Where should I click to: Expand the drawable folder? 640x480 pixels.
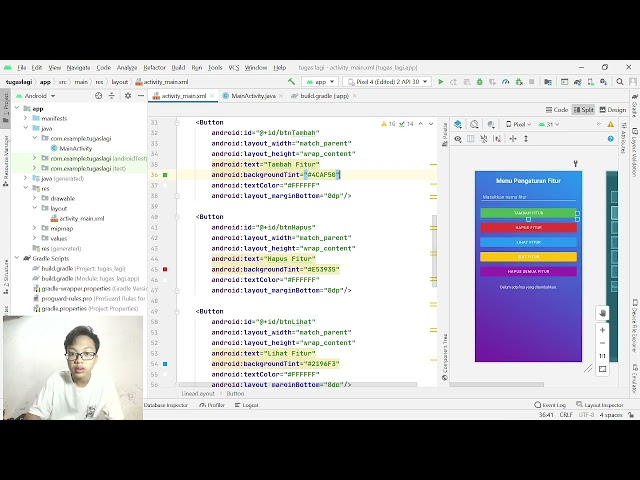coord(35,198)
